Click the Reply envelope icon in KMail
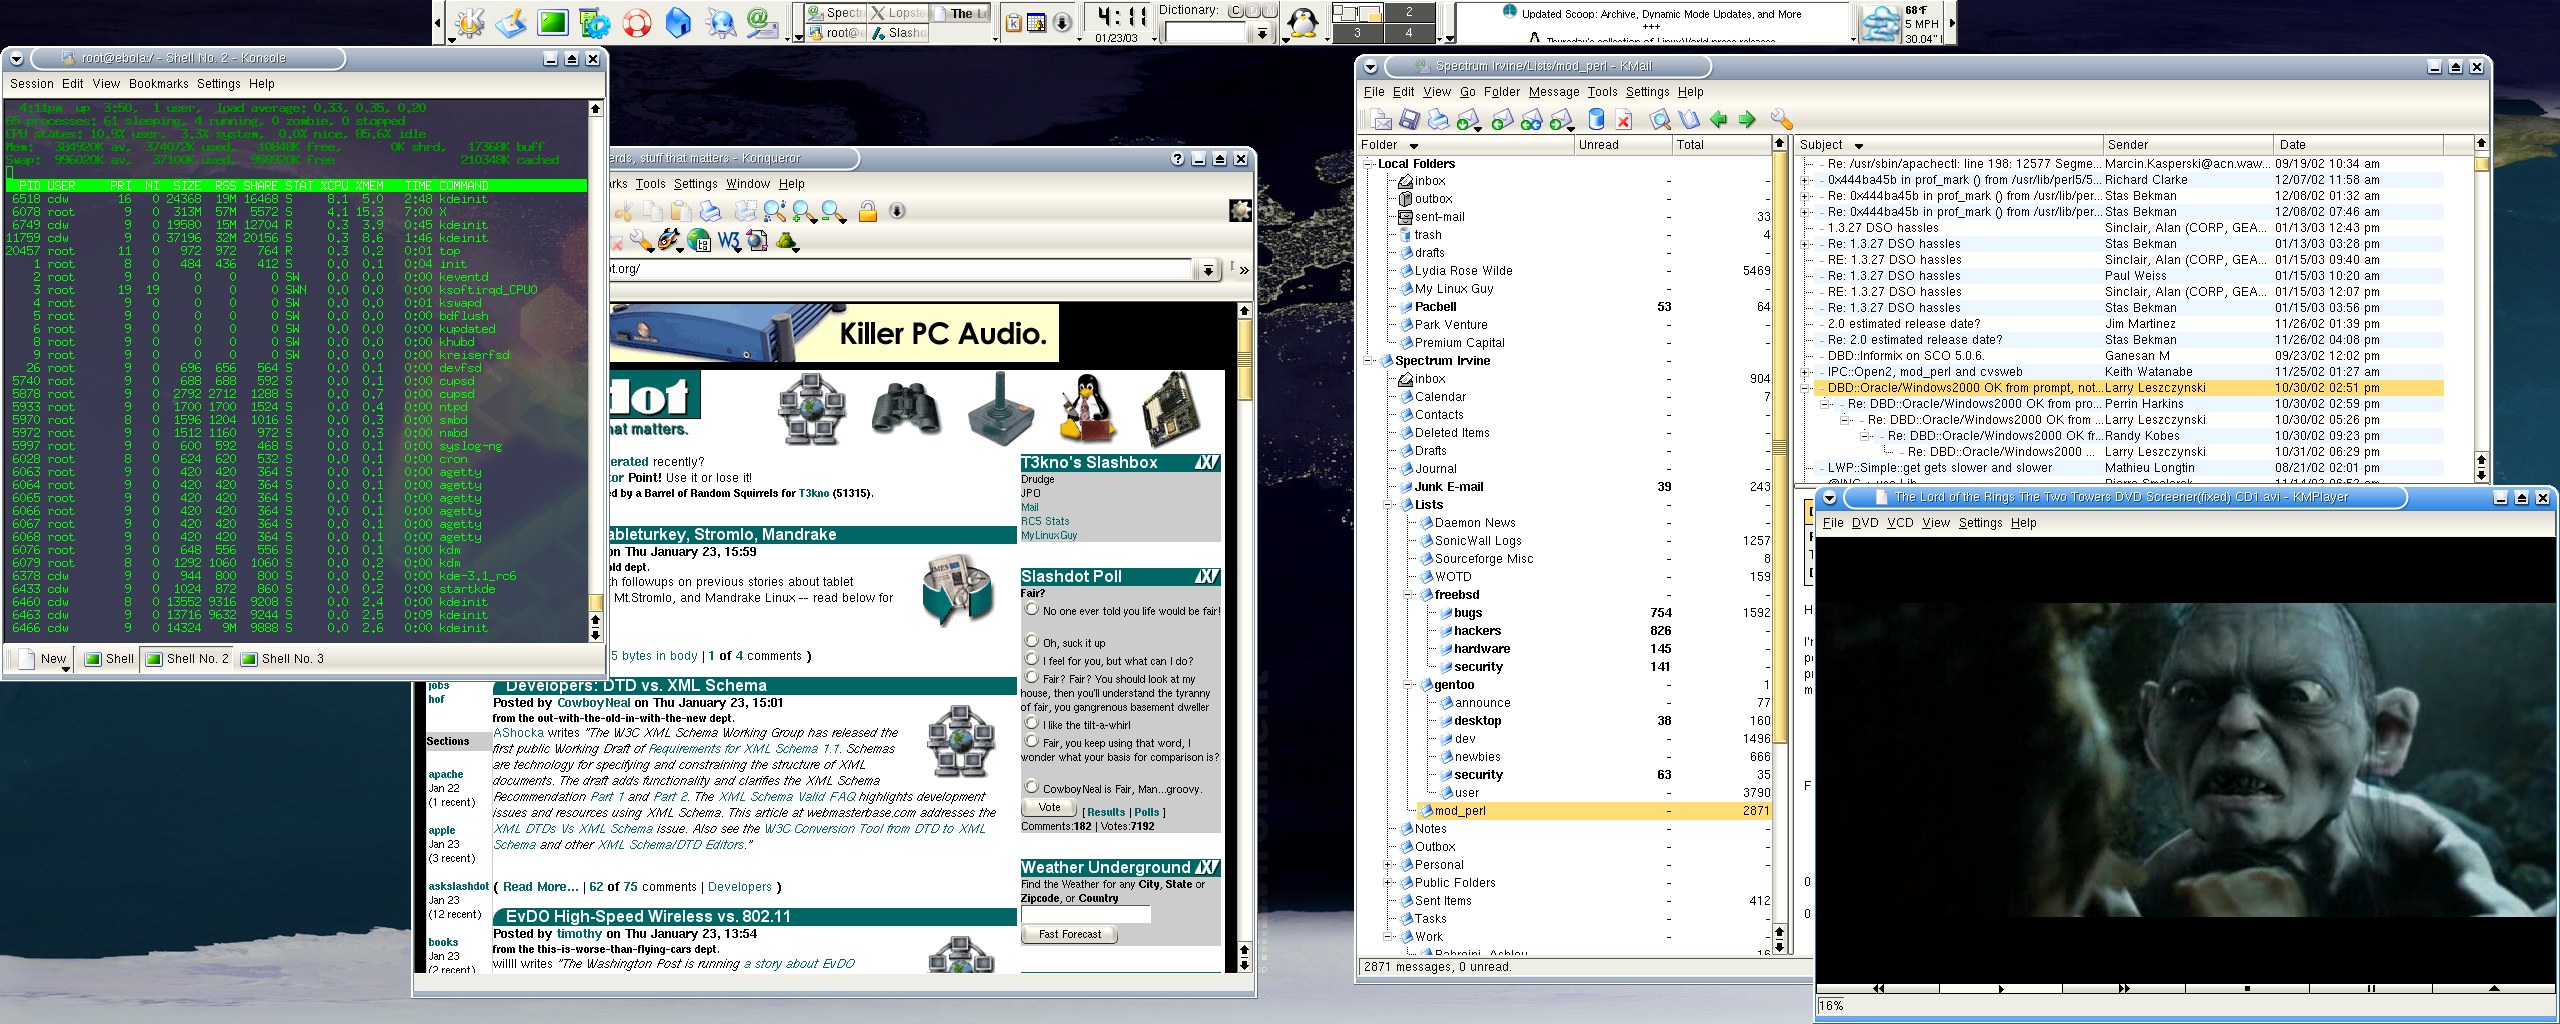The width and height of the screenshot is (2560, 1024). [x=1501, y=120]
